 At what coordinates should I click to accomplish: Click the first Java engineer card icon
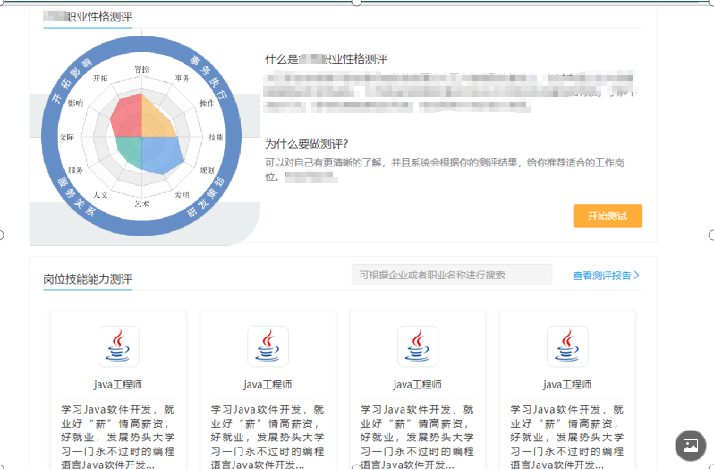[x=118, y=347]
